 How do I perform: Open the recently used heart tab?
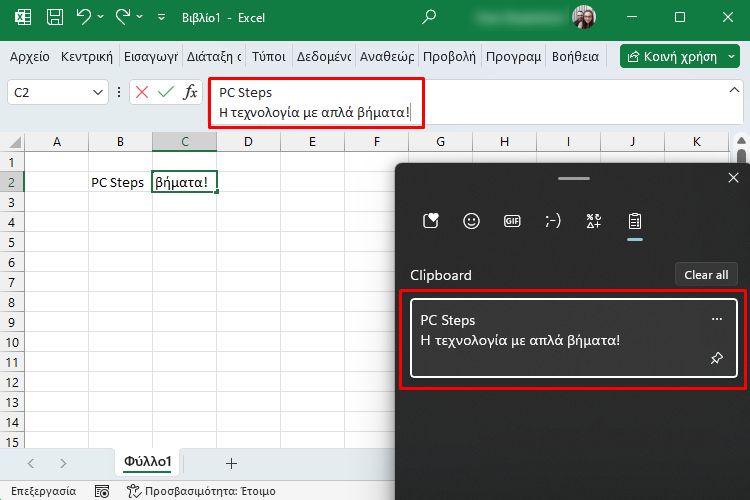pyautogui.click(x=430, y=221)
